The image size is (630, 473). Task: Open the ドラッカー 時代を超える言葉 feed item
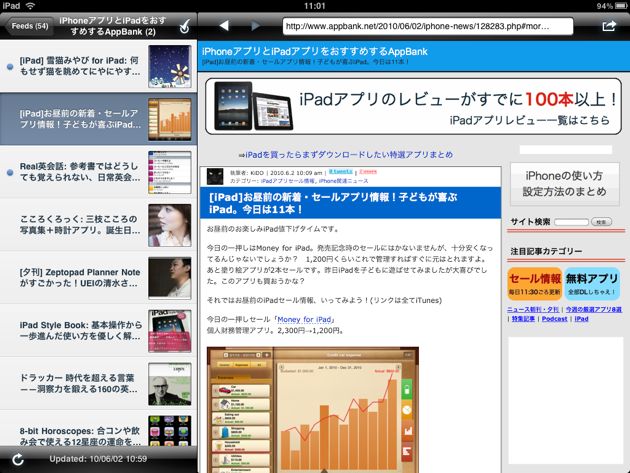tap(98, 384)
